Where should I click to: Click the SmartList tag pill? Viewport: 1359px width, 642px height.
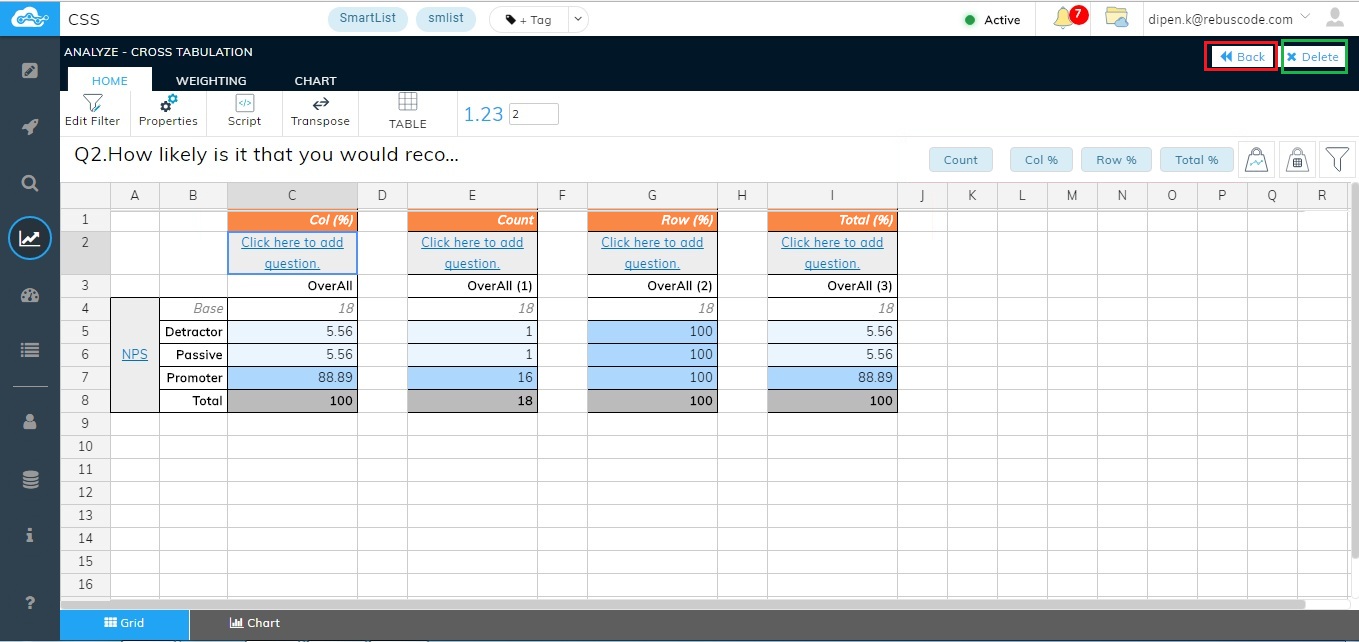(x=368, y=18)
